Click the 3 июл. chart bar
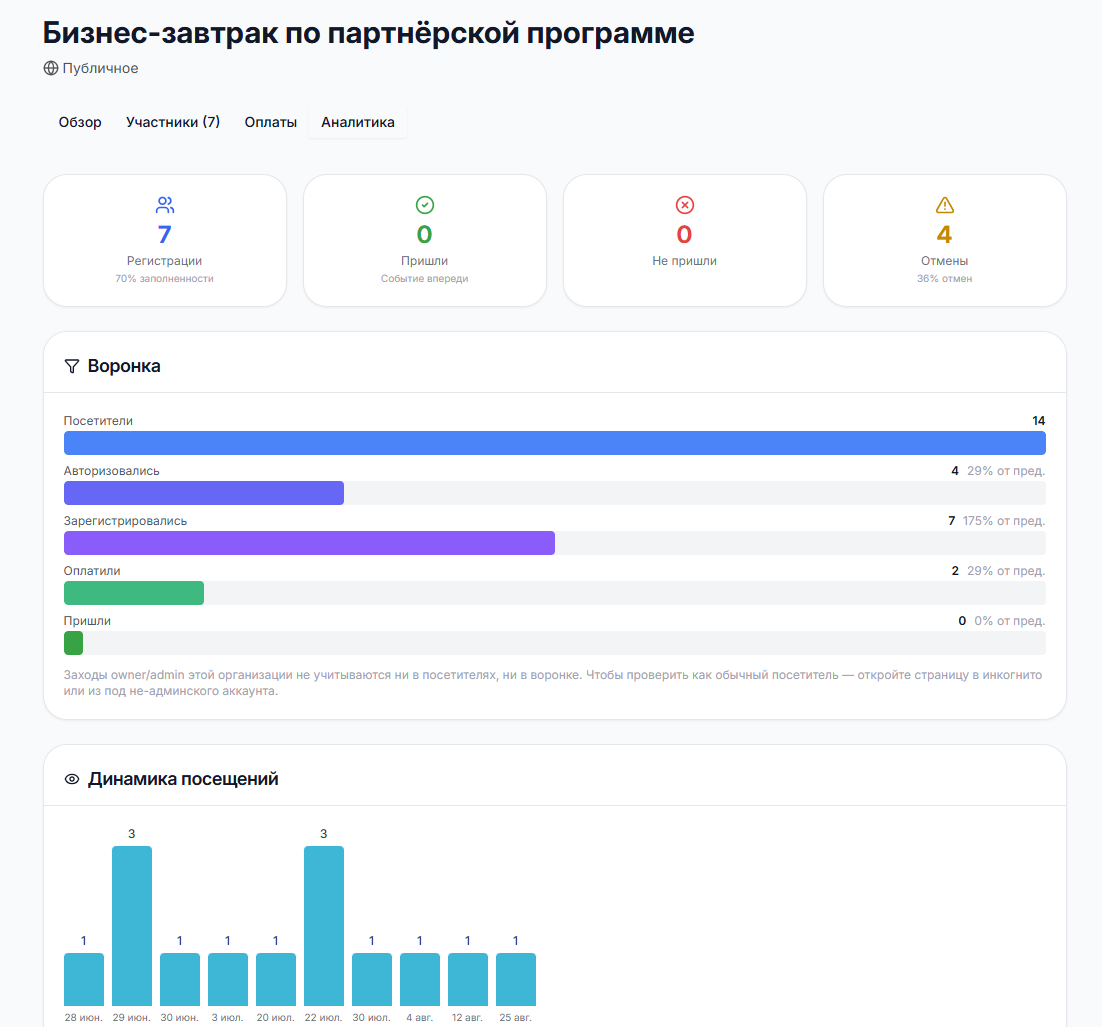The width and height of the screenshot is (1102, 1027). click(228, 979)
